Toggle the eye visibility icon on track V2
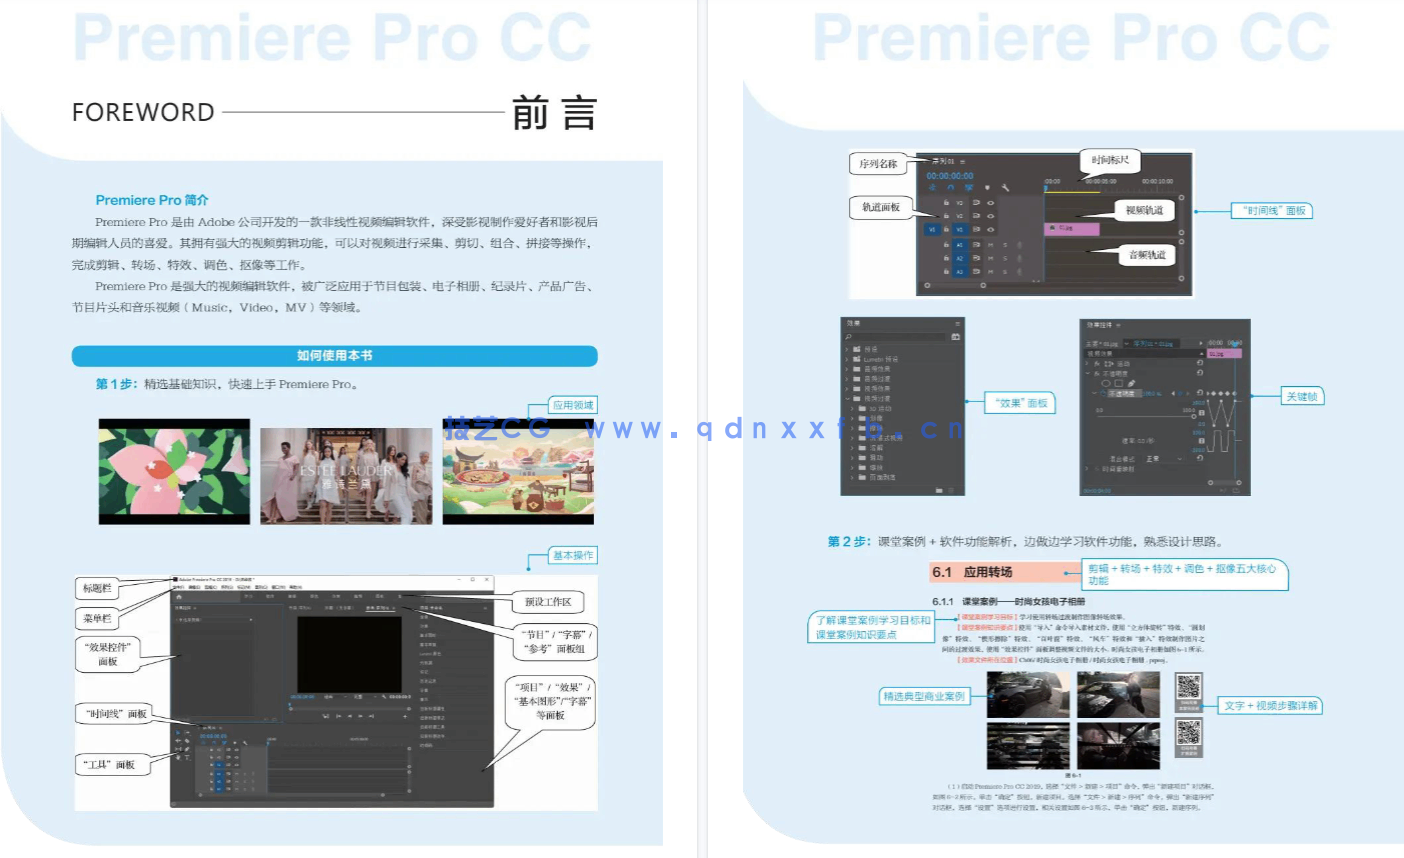1404x858 pixels. click(x=990, y=216)
